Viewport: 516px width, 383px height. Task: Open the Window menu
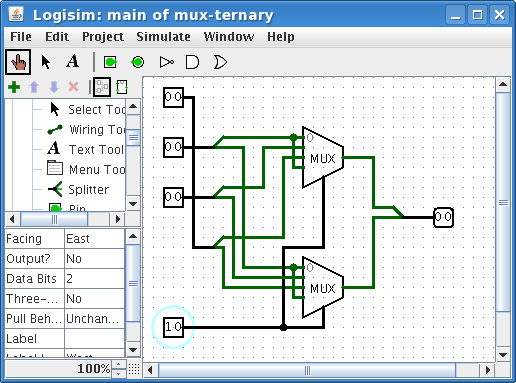click(229, 37)
